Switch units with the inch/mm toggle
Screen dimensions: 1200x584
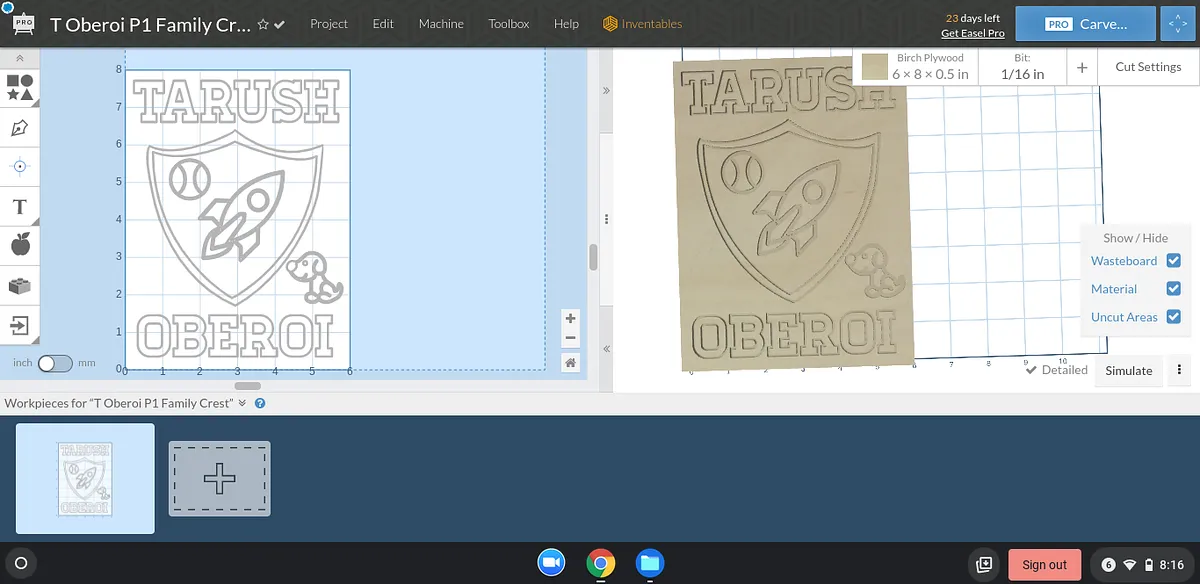point(55,363)
